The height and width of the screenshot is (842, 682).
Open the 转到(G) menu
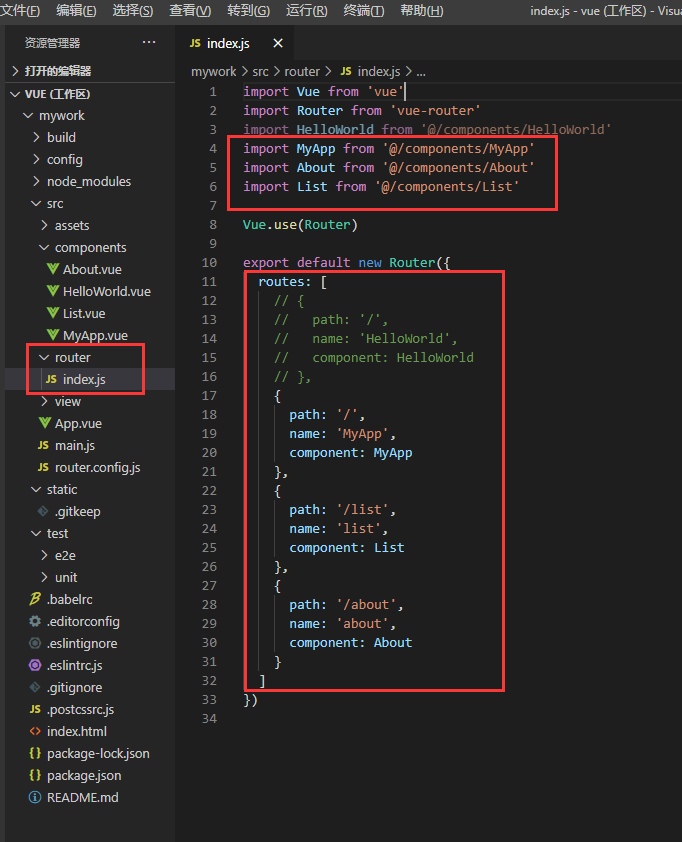pyautogui.click(x=249, y=11)
